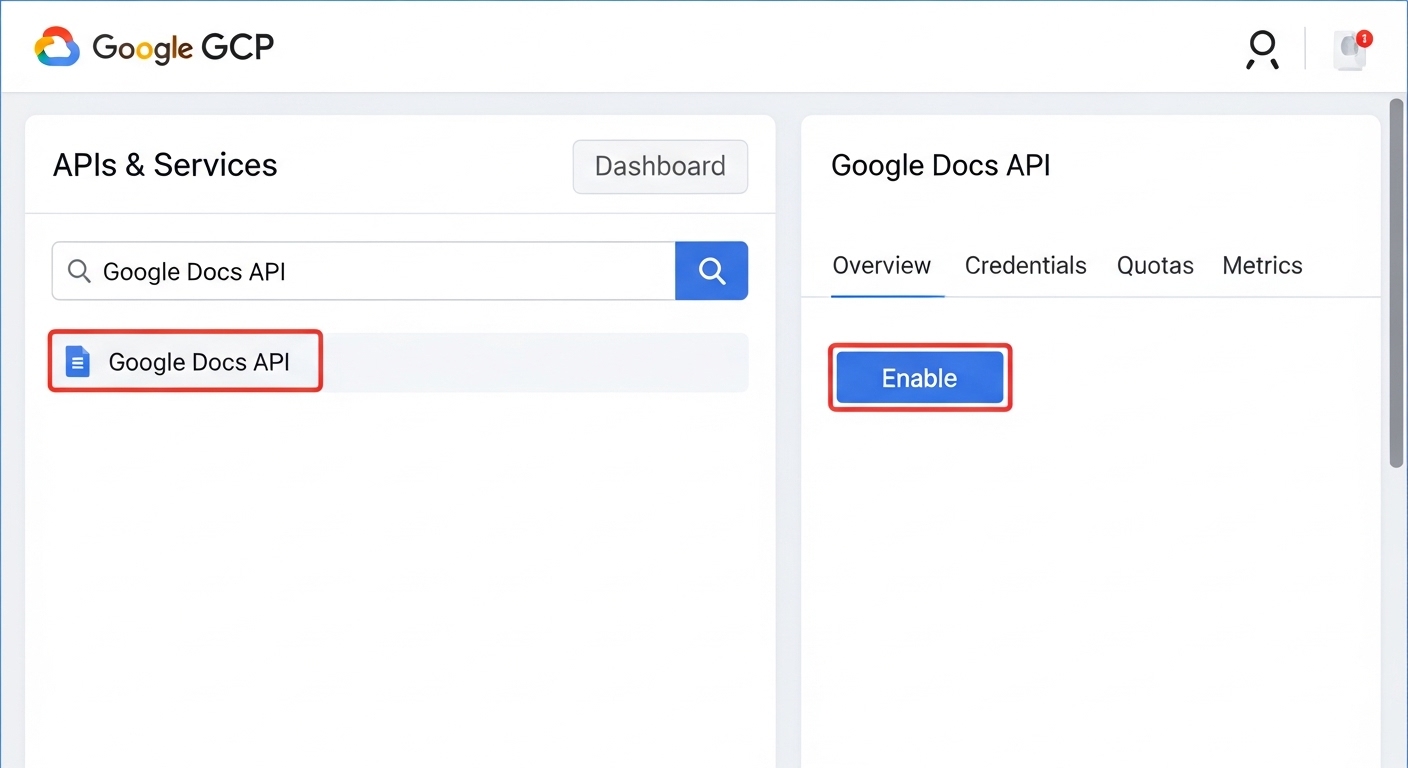Click the Google GCP header text
The image size is (1408, 768).
183,48
